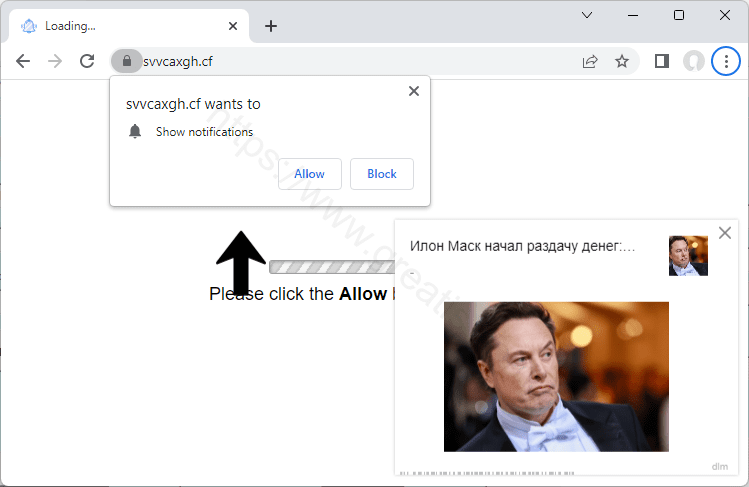Bookmark this page with the star icon
This screenshot has width=749, height=487.
coord(622,61)
